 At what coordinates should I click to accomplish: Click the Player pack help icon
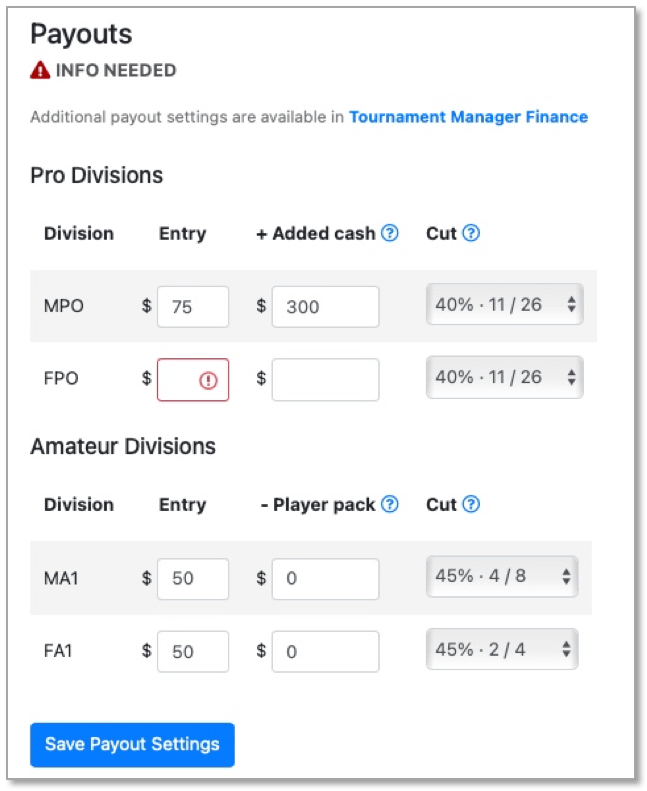coord(390,504)
